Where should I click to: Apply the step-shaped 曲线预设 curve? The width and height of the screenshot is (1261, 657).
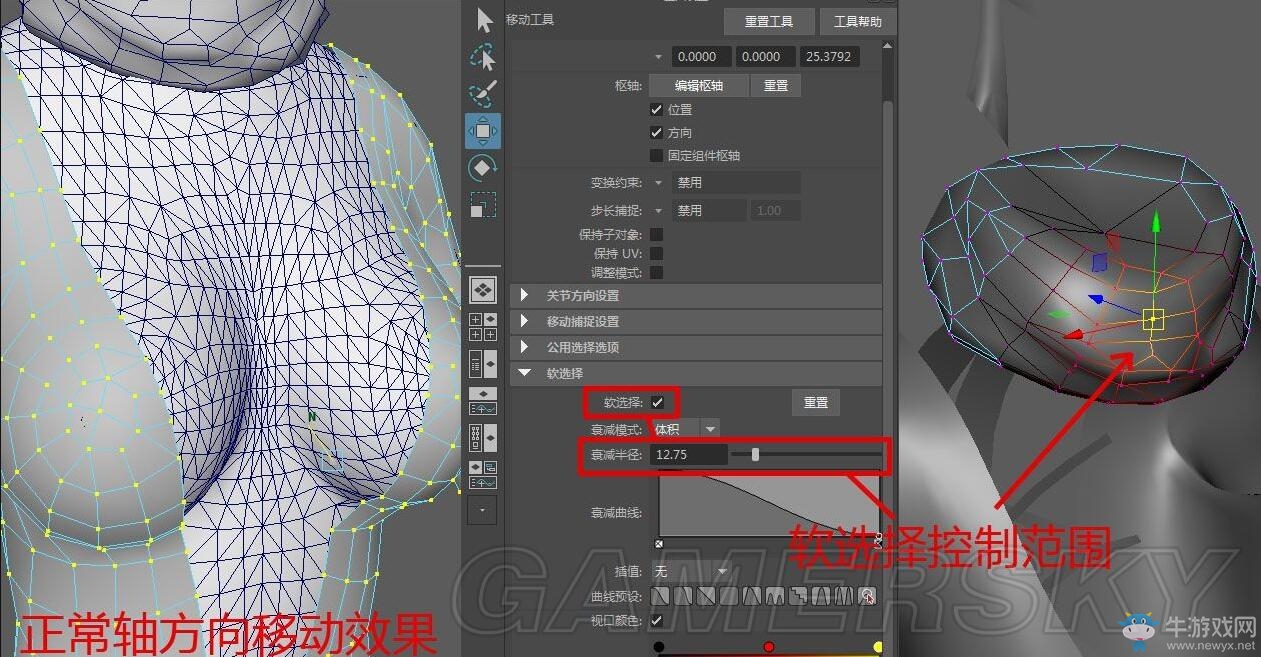[x=798, y=596]
